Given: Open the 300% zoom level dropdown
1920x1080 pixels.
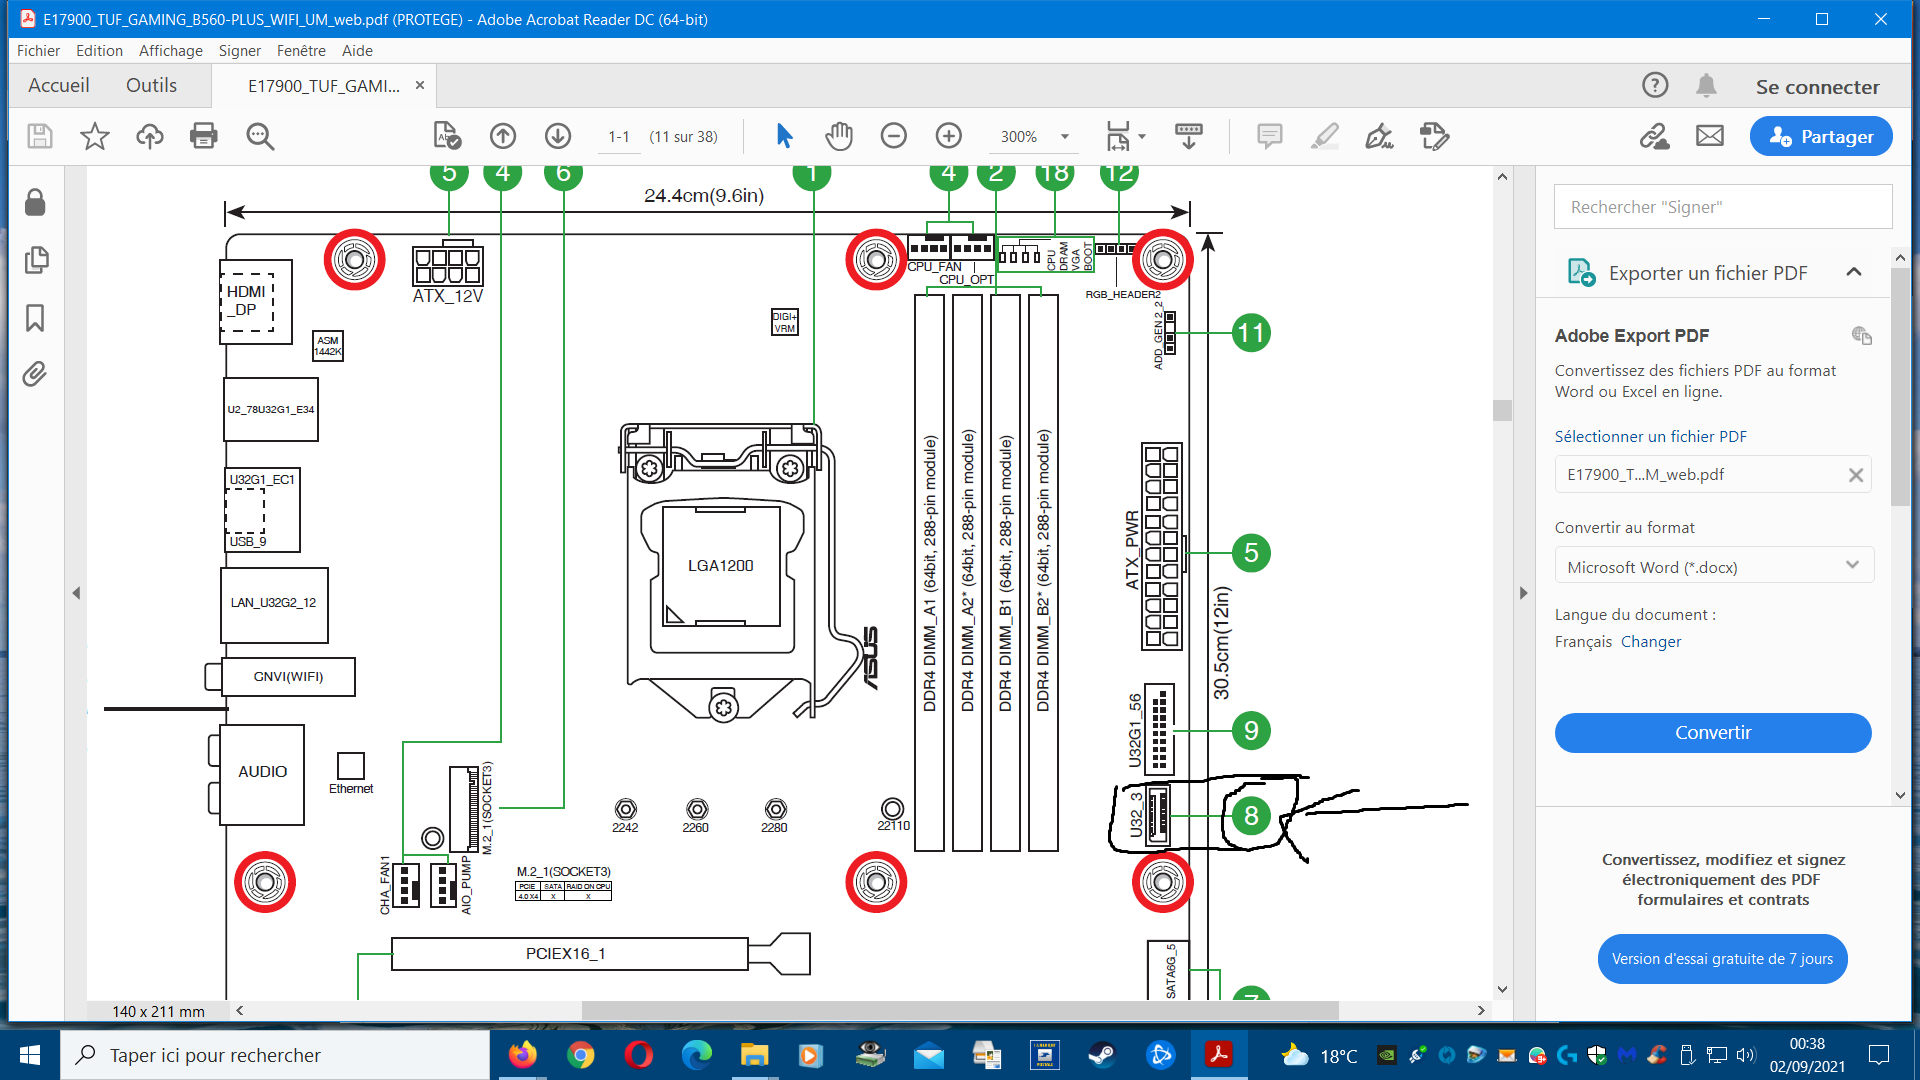Looking at the screenshot, I should [x=1065, y=137].
